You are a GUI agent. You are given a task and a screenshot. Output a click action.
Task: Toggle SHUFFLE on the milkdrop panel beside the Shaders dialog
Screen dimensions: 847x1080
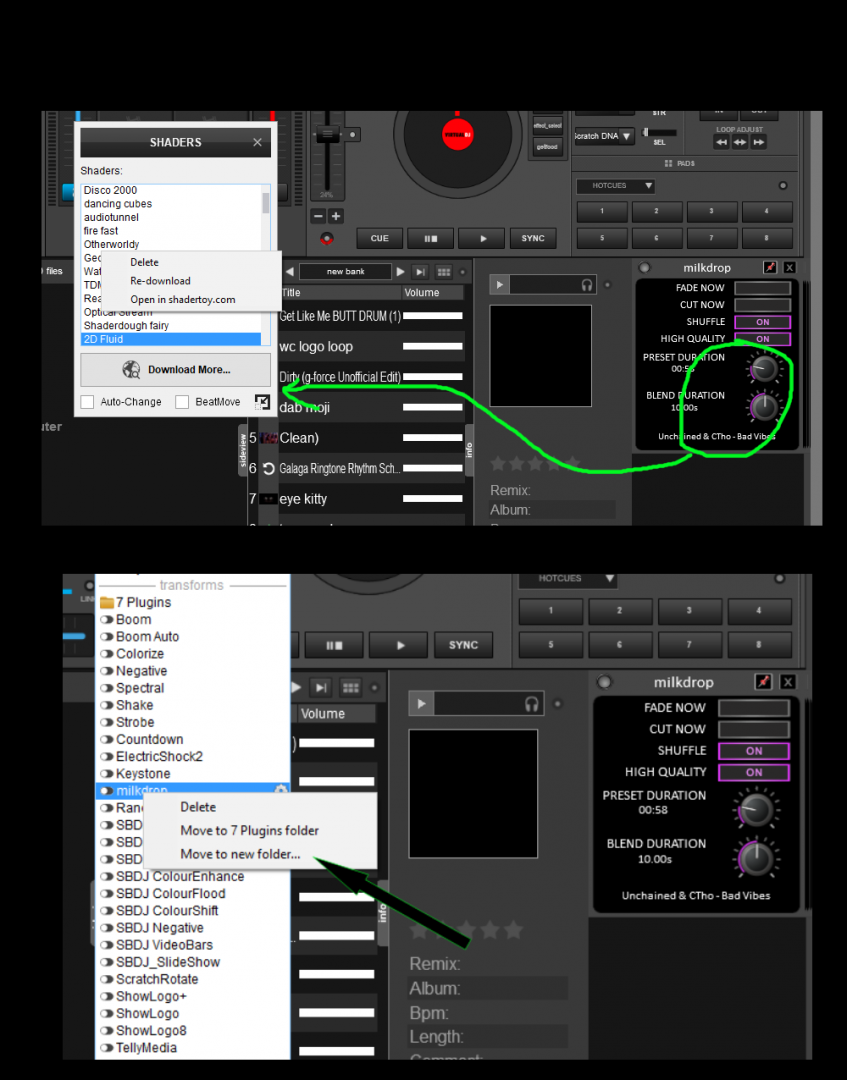click(x=763, y=322)
